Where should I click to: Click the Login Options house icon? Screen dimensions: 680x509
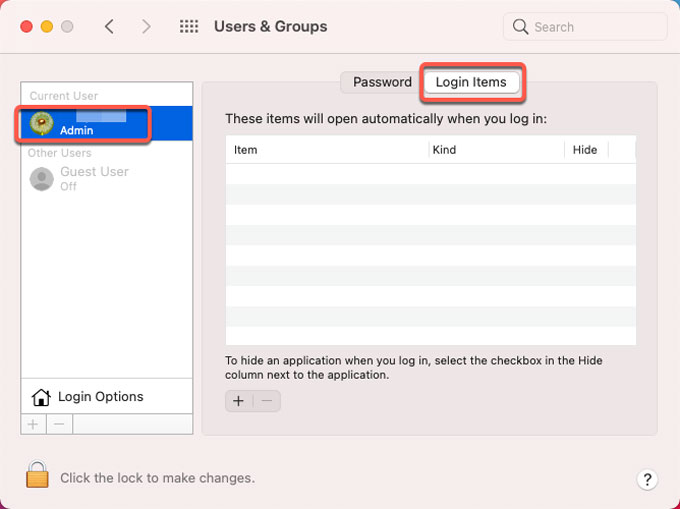(41, 397)
